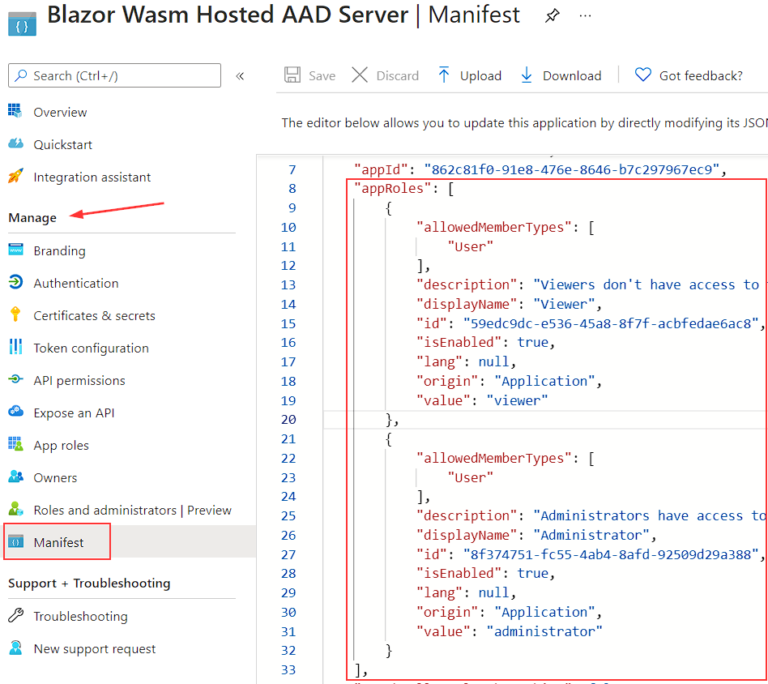Focus the Search (Ctrl+/) box
This screenshot has width=768, height=684.
[115, 76]
